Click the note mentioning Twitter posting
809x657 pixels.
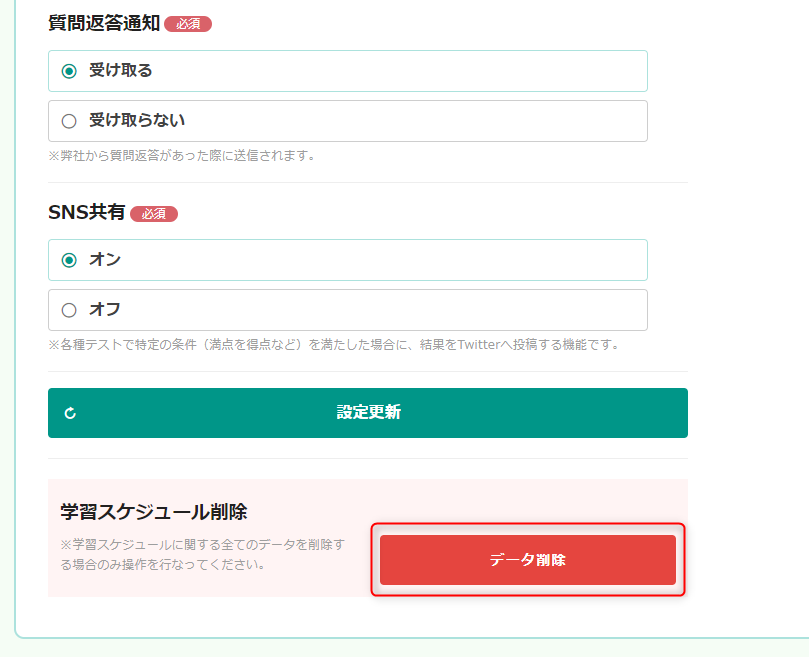pyautogui.click(x=335, y=345)
